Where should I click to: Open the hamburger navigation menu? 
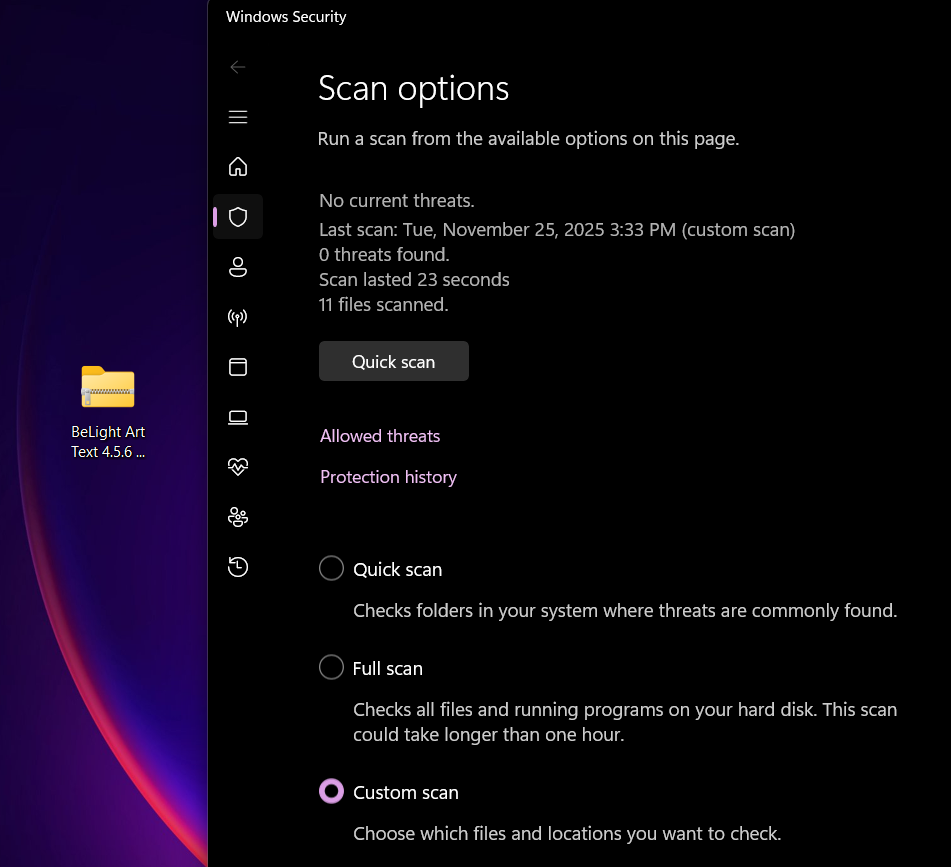pyautogui.click(x=238, y=117)
